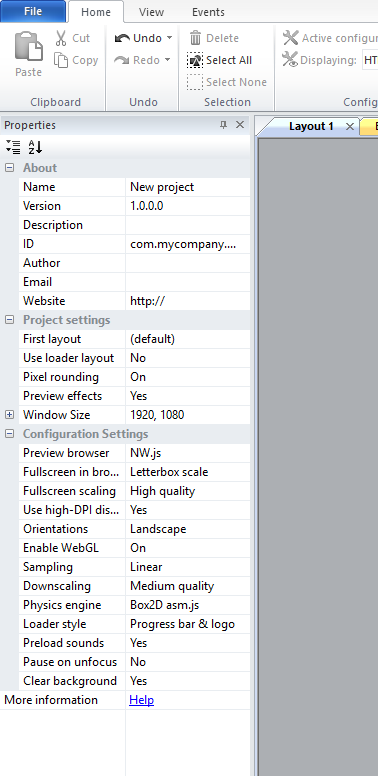
Task: Change Downscaling value Medium quality
Action: [x=188, y=586]
